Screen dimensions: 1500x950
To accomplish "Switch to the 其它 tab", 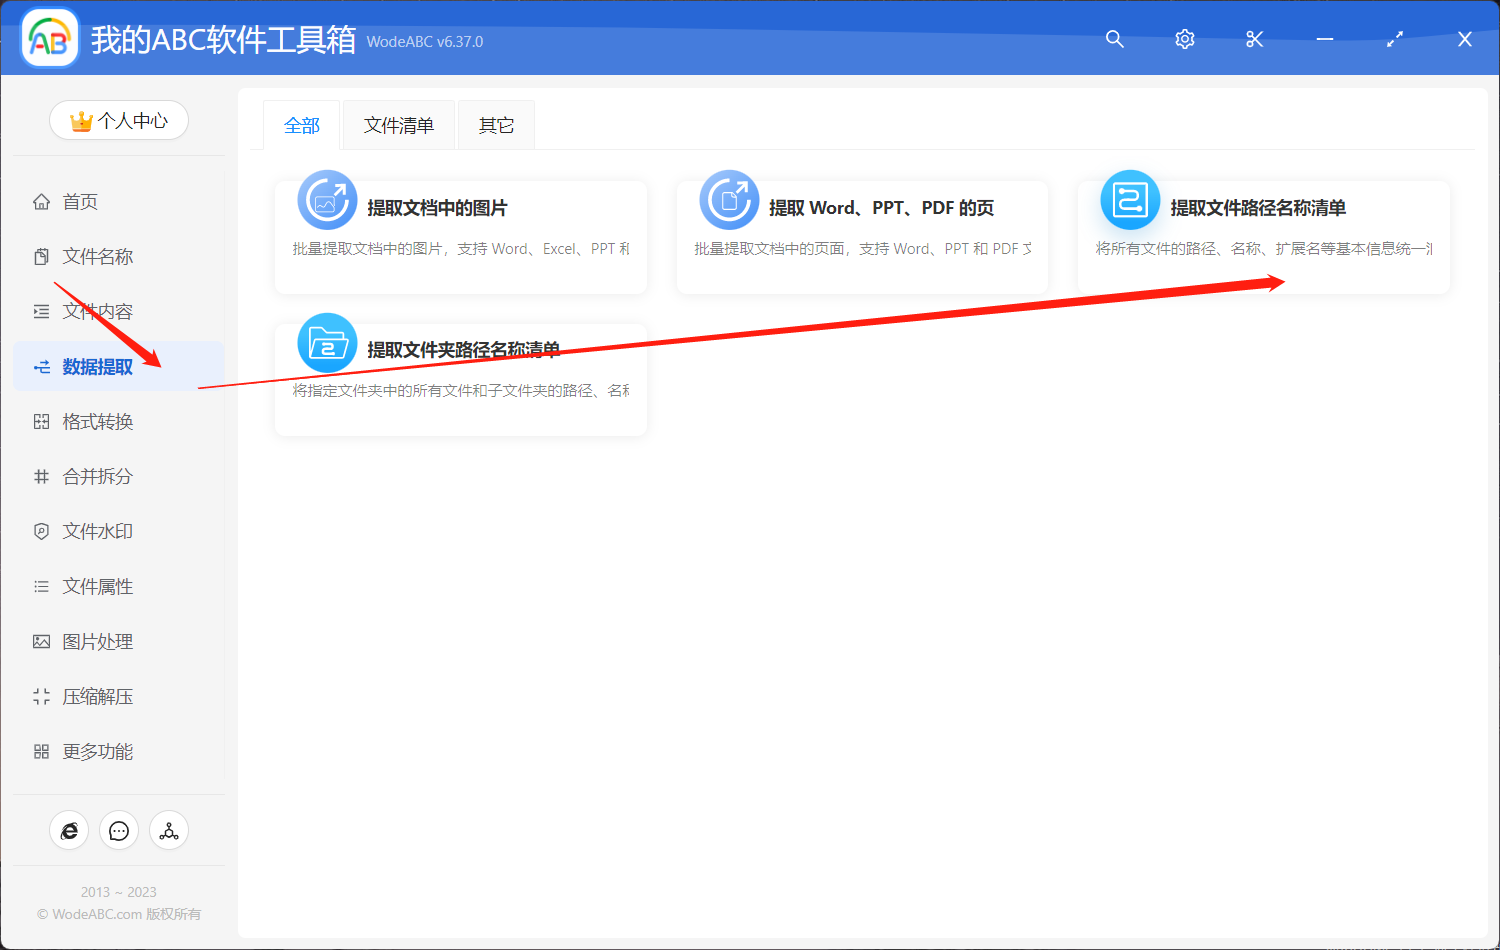I will coord(495,124).
